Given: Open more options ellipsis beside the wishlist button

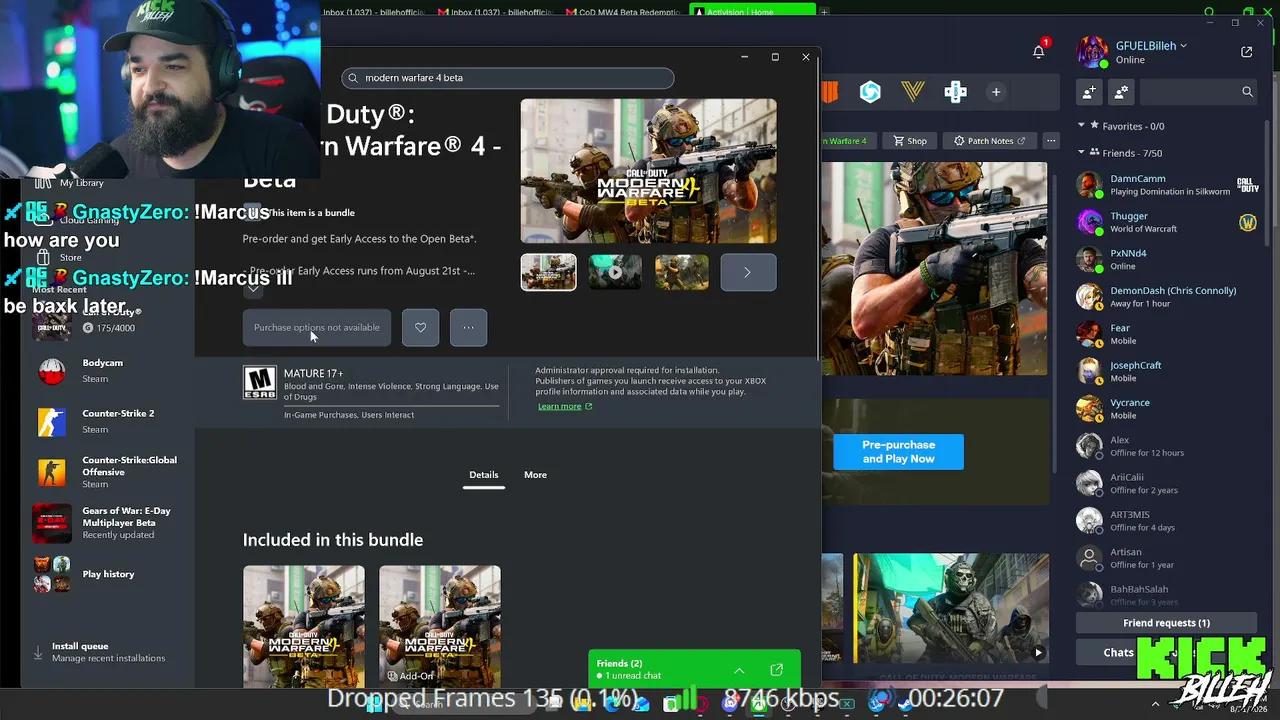Looking at the screenshot, I should pyautogui.click(x=468, y=327).
